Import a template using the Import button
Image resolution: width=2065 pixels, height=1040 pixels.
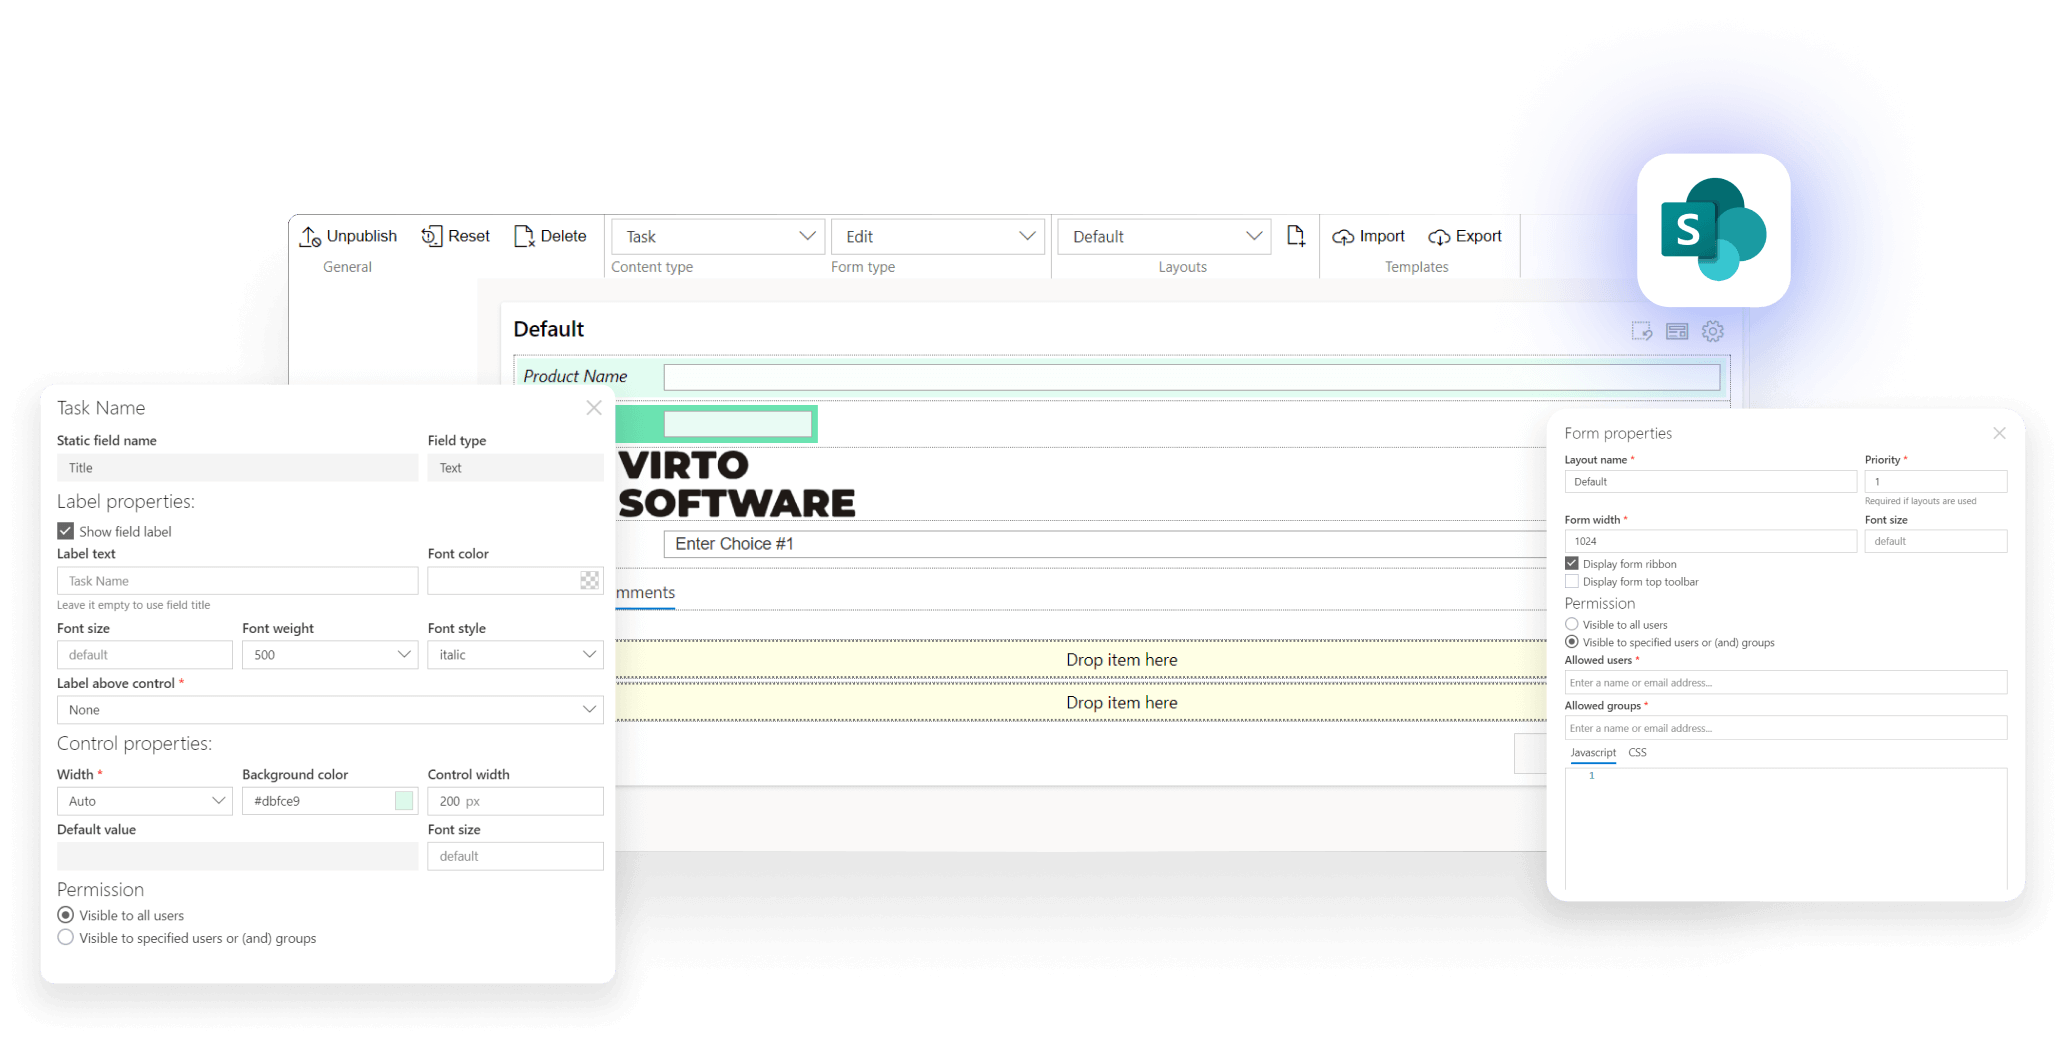(1368, 236)
